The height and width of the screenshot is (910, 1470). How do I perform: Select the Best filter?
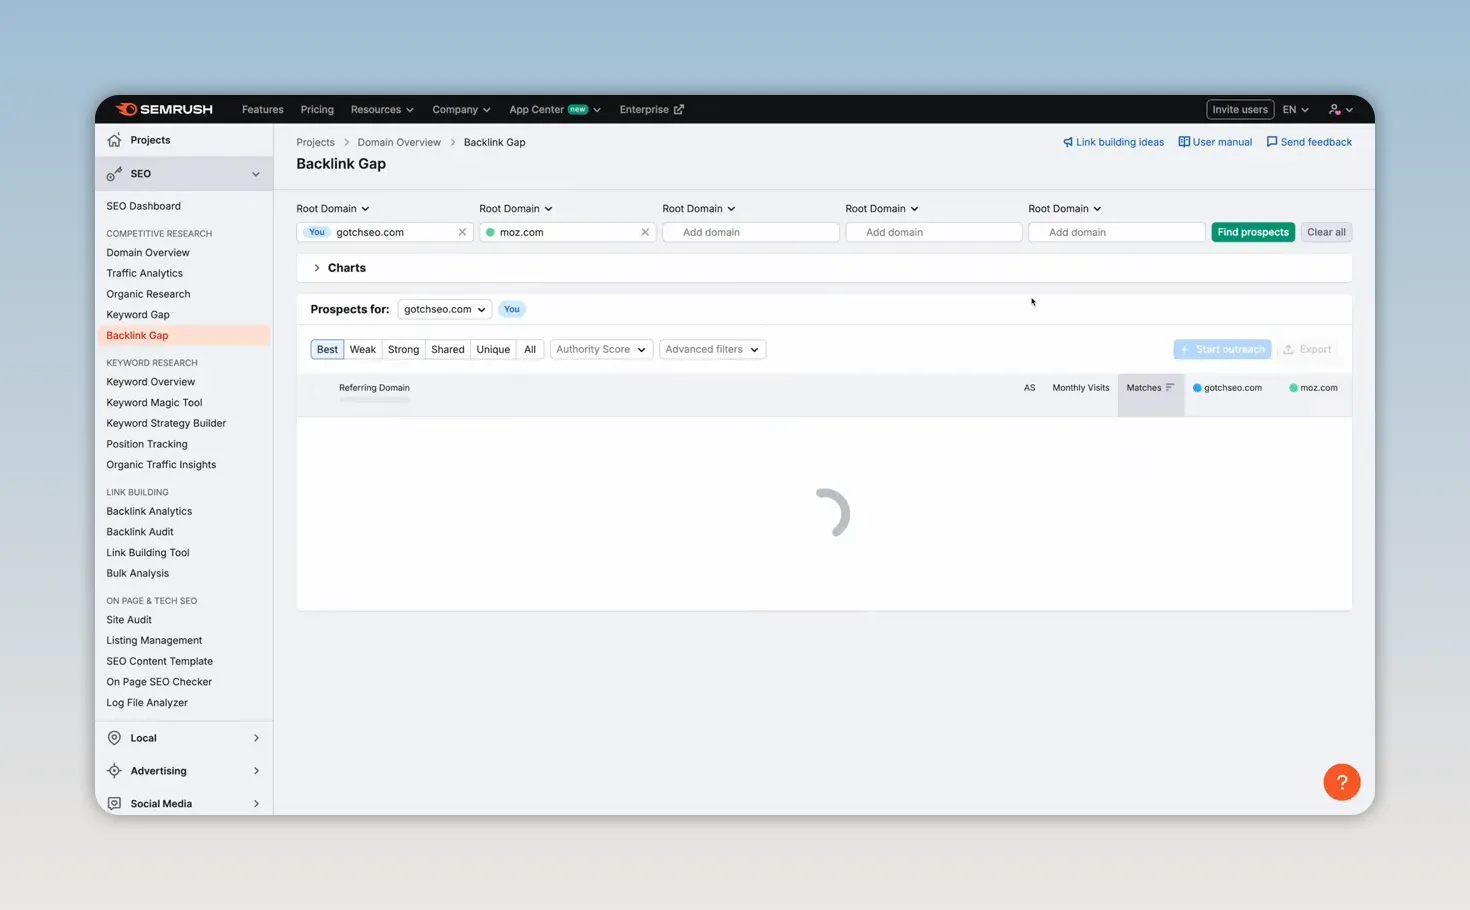pos(327,350)
